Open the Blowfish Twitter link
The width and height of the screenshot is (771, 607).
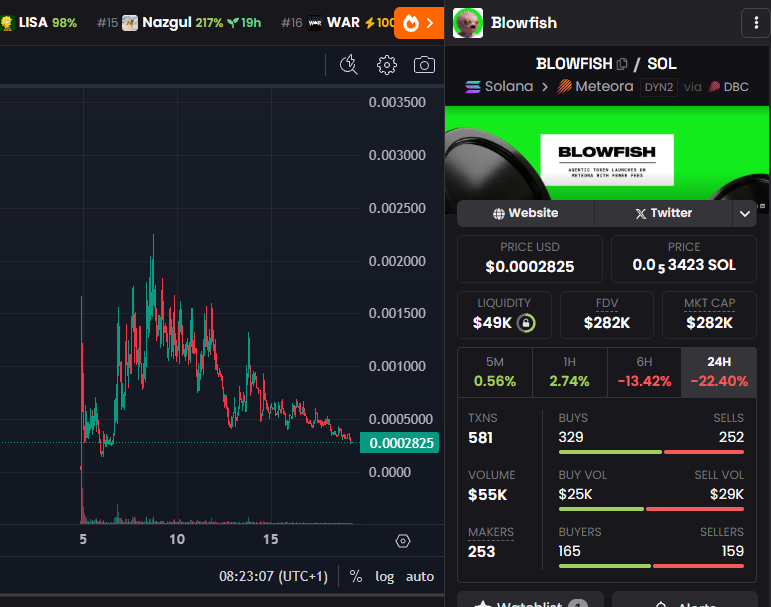[663, 213]
